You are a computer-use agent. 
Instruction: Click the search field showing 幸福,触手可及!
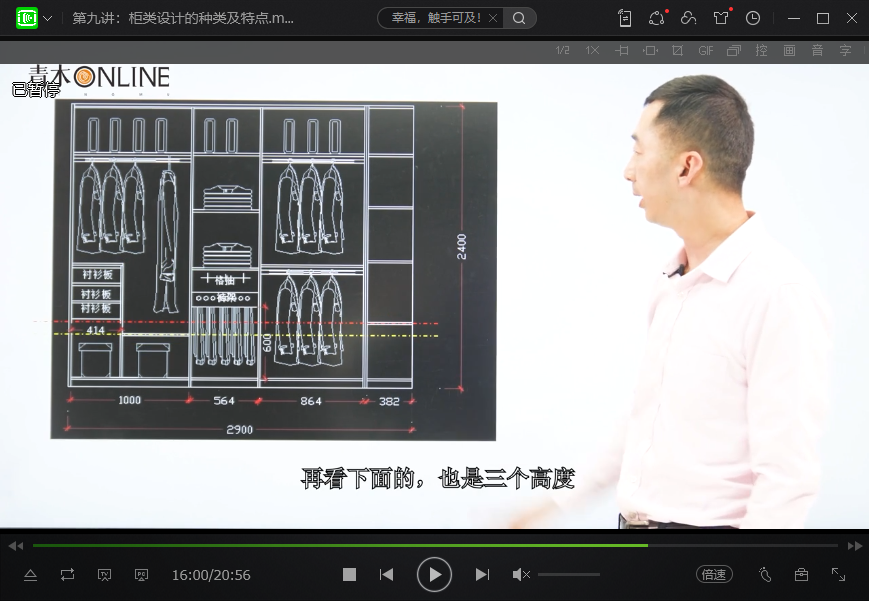click(x=436, y=18)
